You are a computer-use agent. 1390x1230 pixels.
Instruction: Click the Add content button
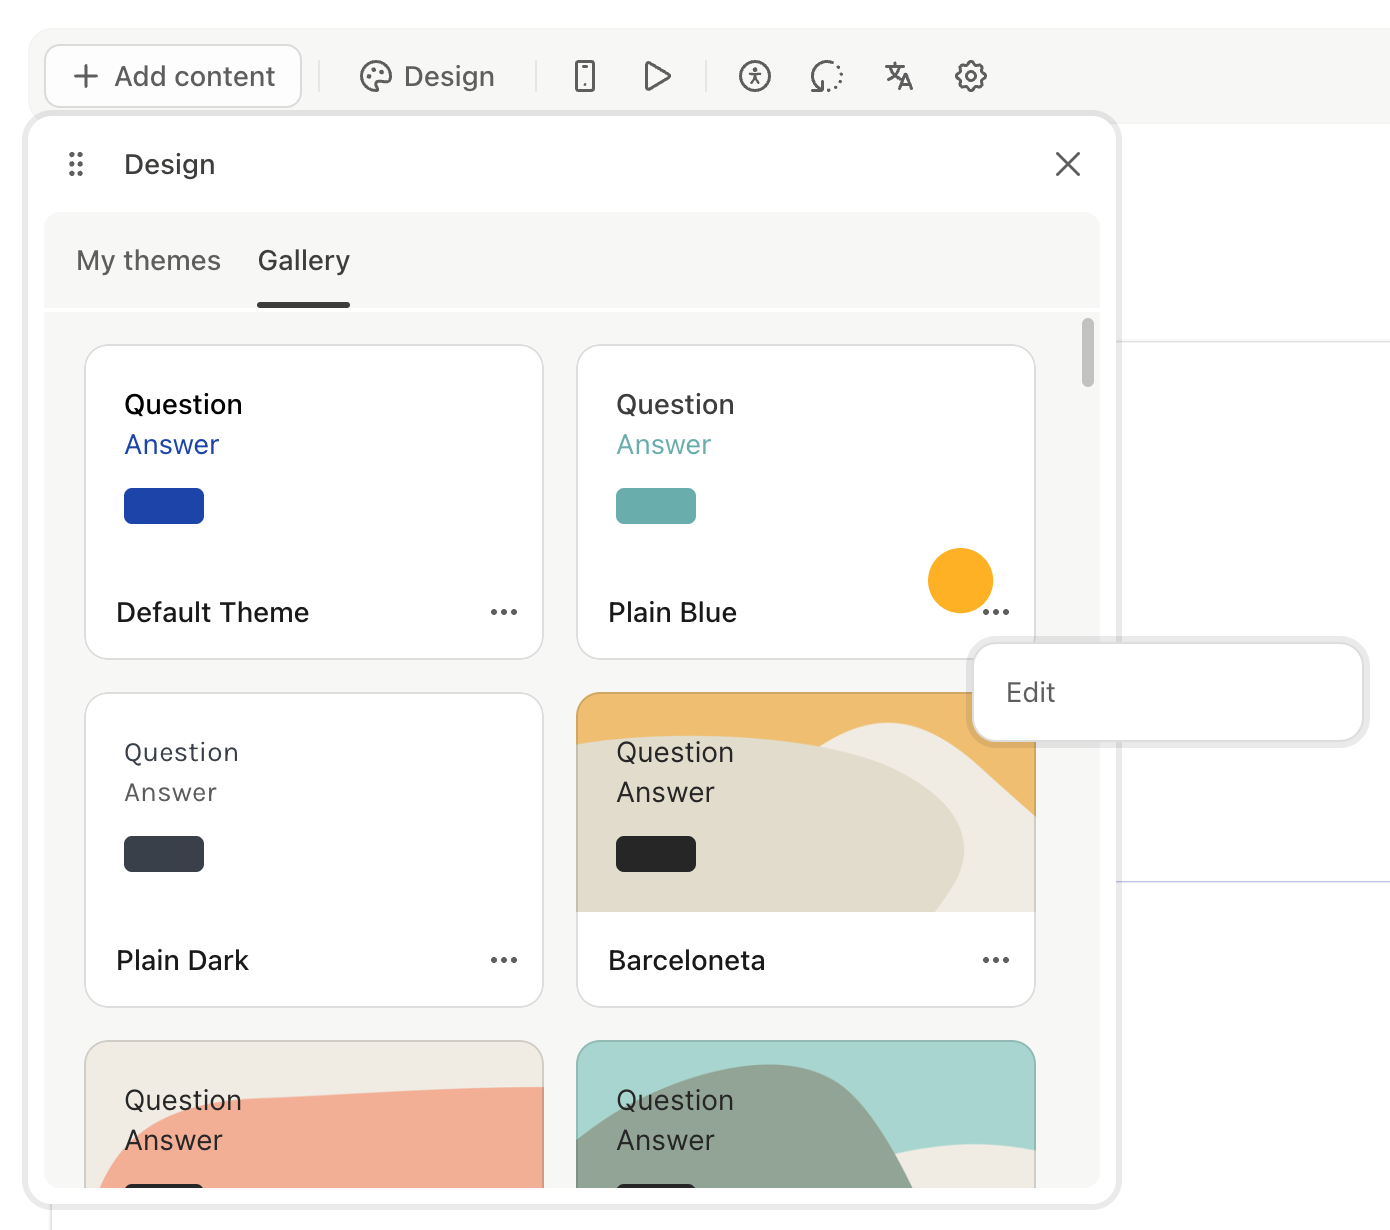pos(173,76)
